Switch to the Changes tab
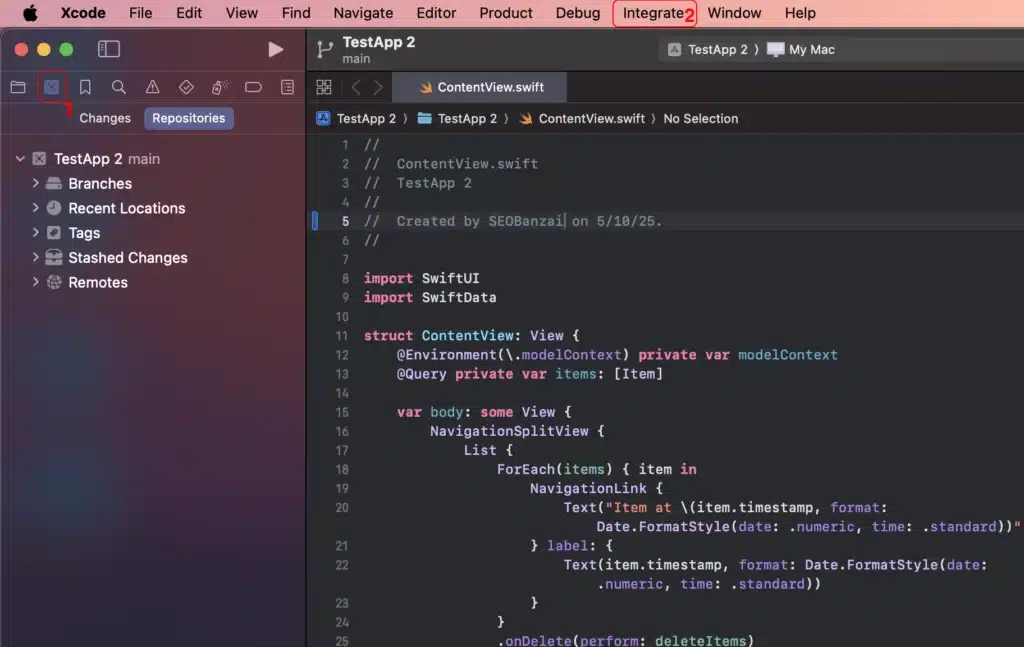This screenshot has width=1024, height=647. coord(105,118)
